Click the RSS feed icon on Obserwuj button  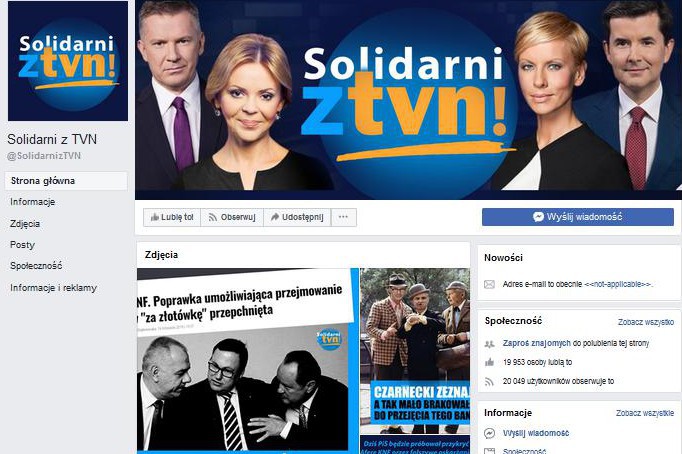213,217
